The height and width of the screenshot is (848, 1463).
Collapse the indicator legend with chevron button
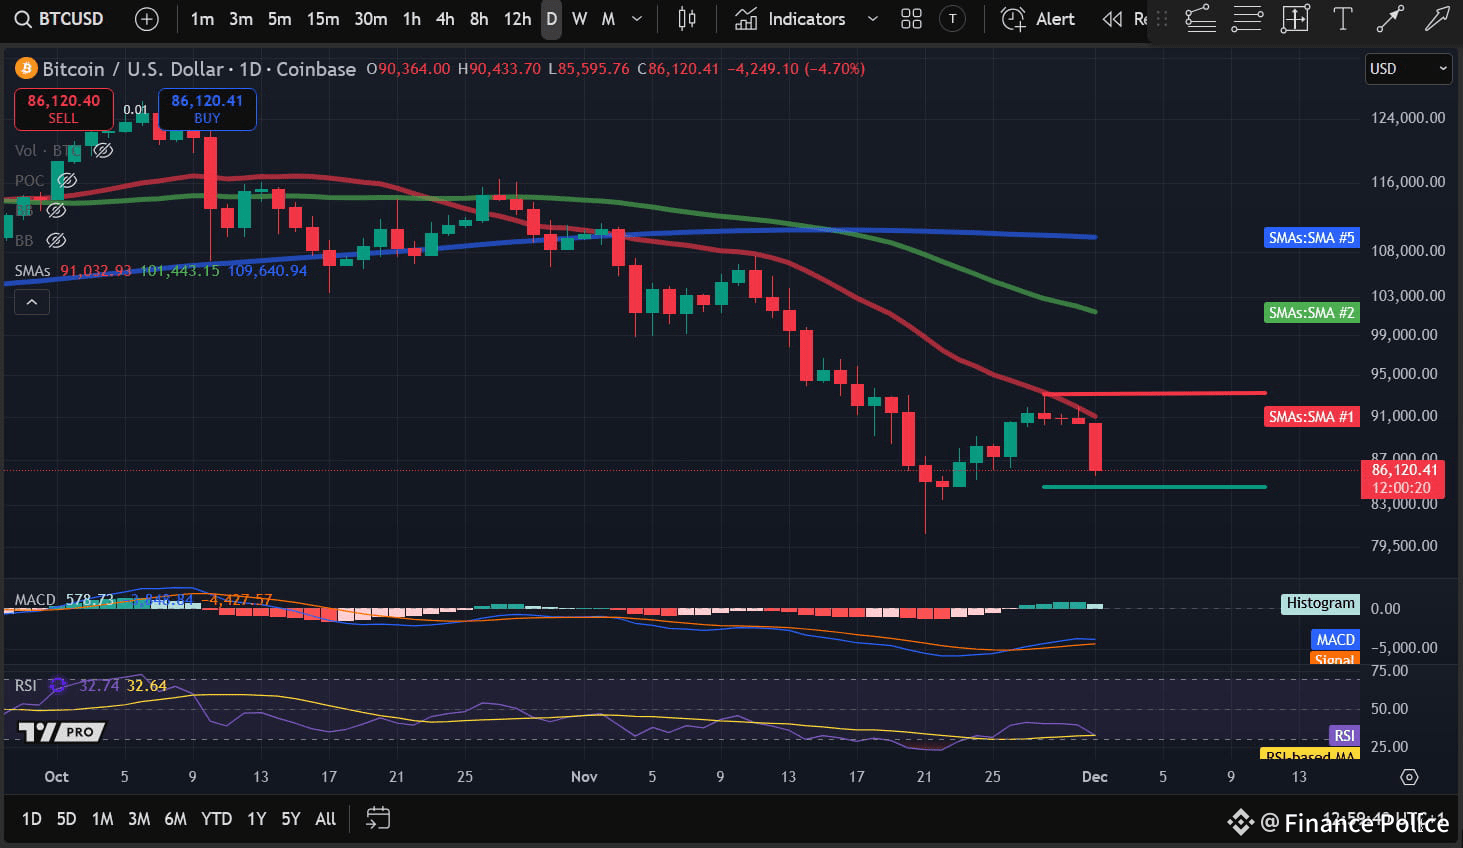[32, 302]
